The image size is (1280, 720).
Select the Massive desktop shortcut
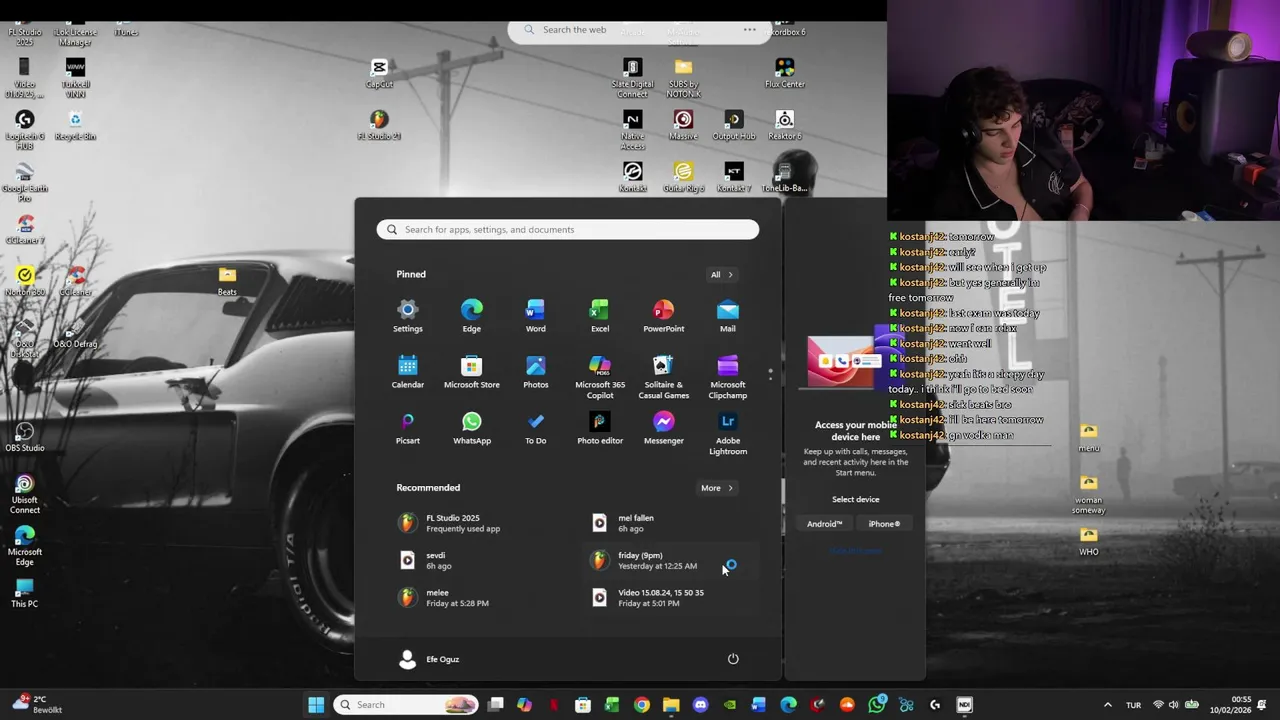click(683, 125)
